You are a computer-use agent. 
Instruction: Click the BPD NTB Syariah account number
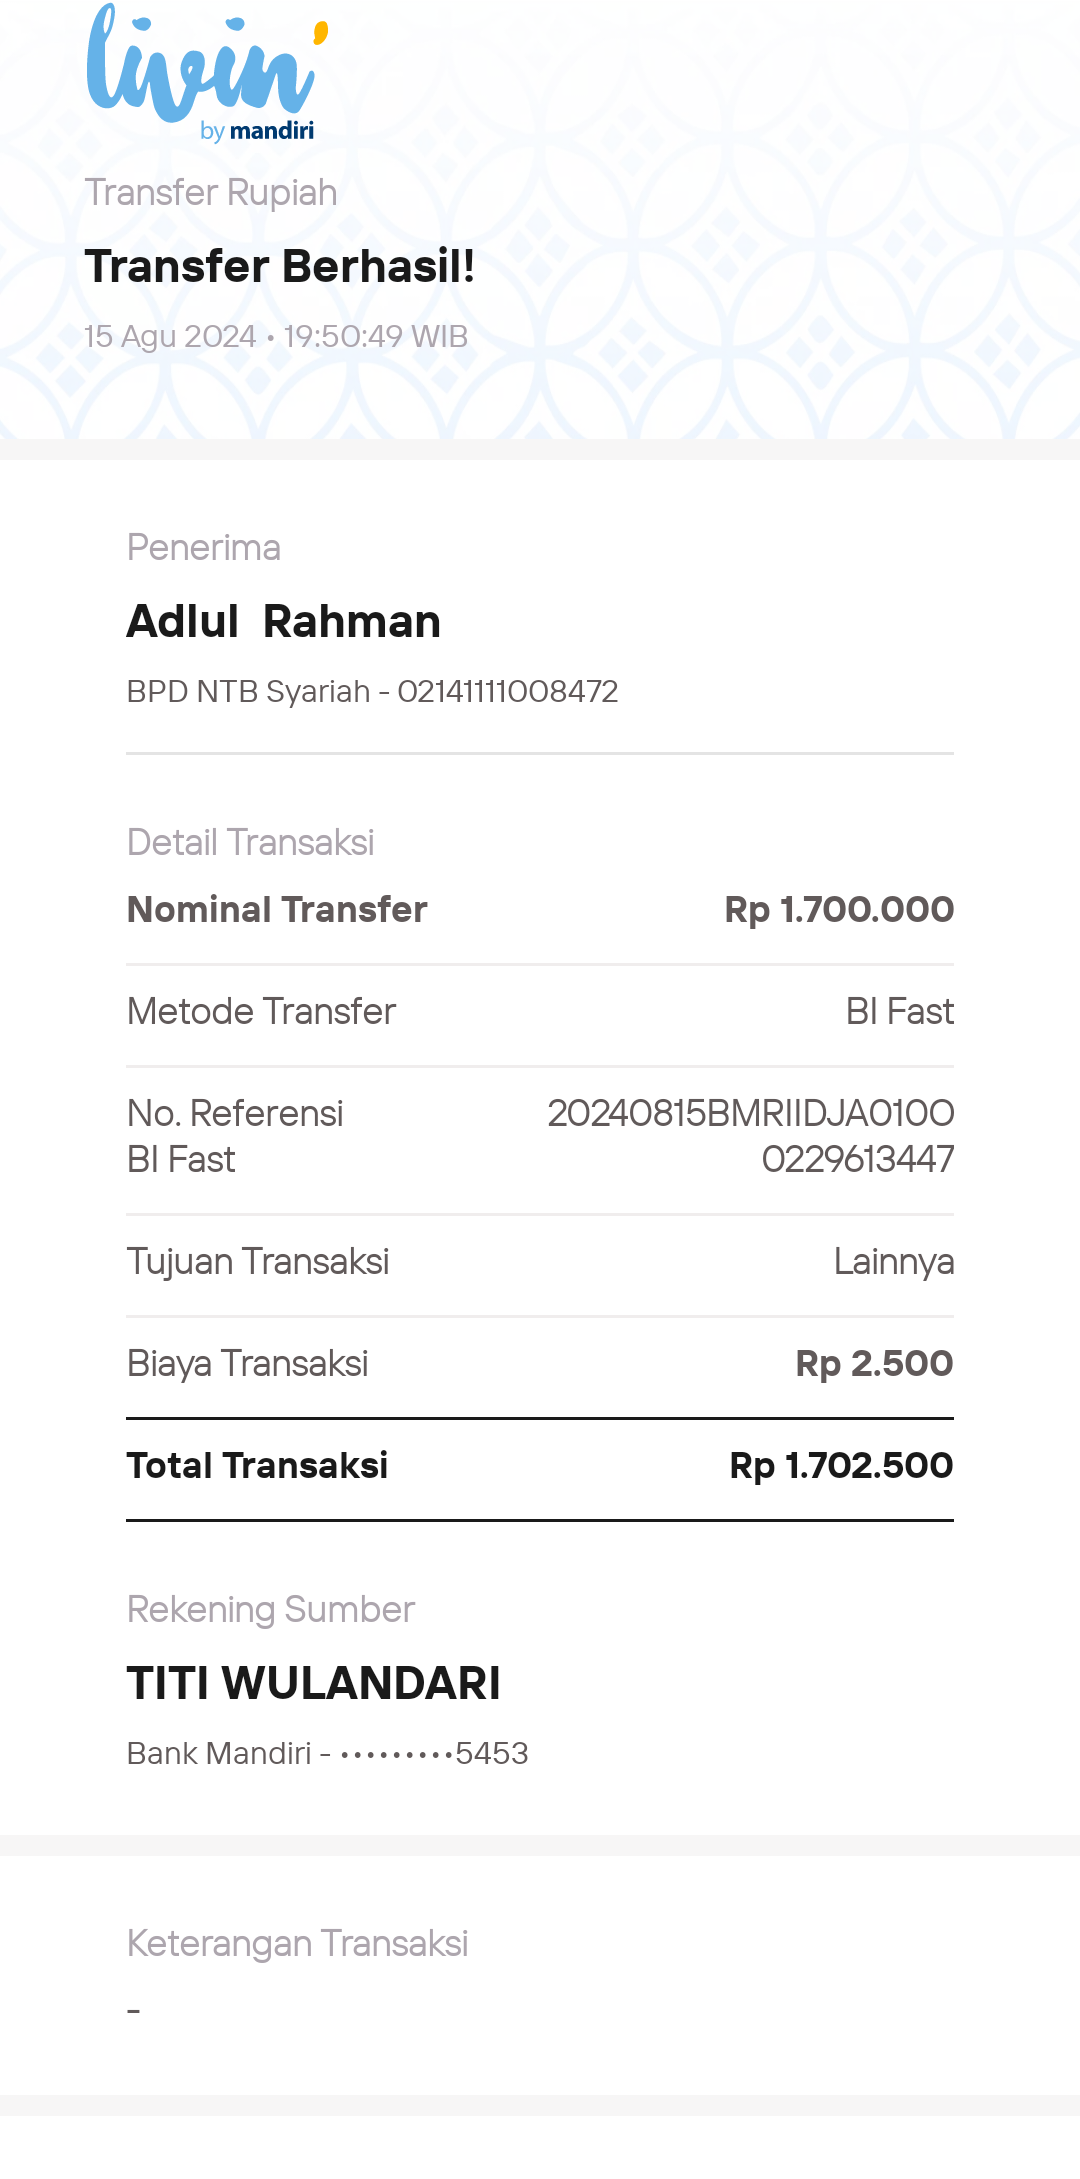point(372,692)
